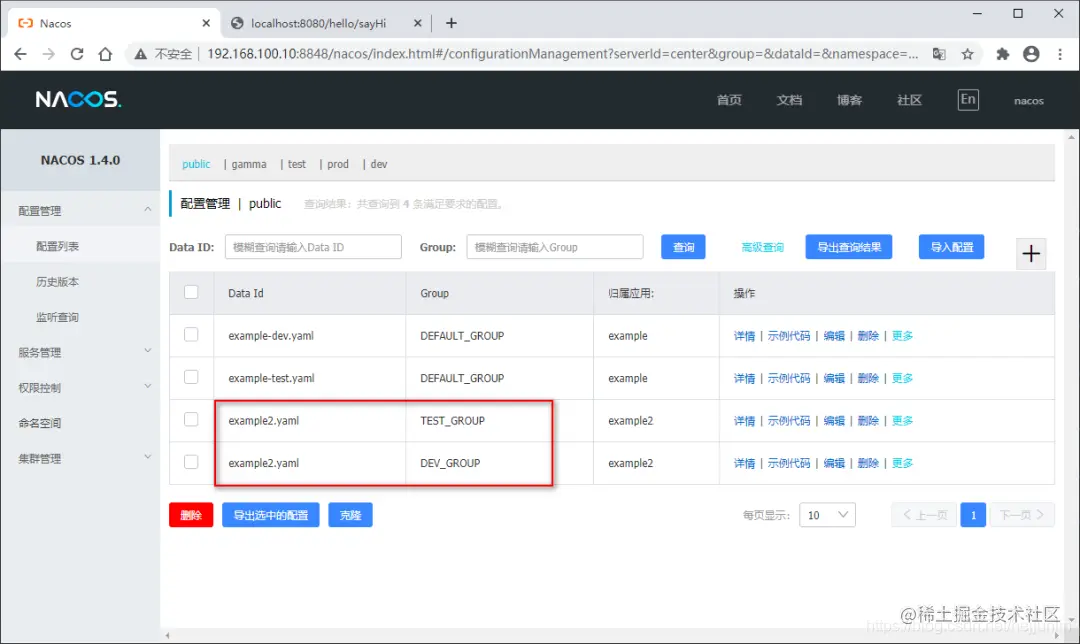
Task: Click the NACOS logo
Action: click(x=78, y=99)
